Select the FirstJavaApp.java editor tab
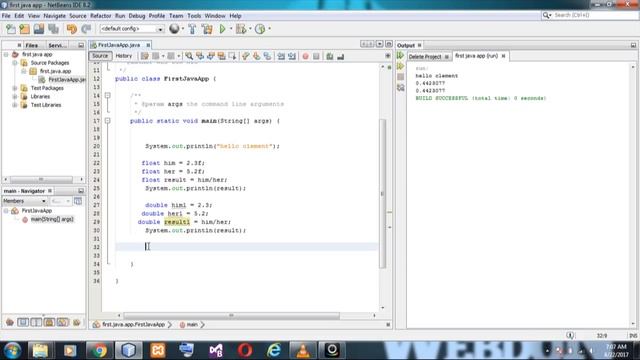This screenshot has width=640, height=360. 119,45
